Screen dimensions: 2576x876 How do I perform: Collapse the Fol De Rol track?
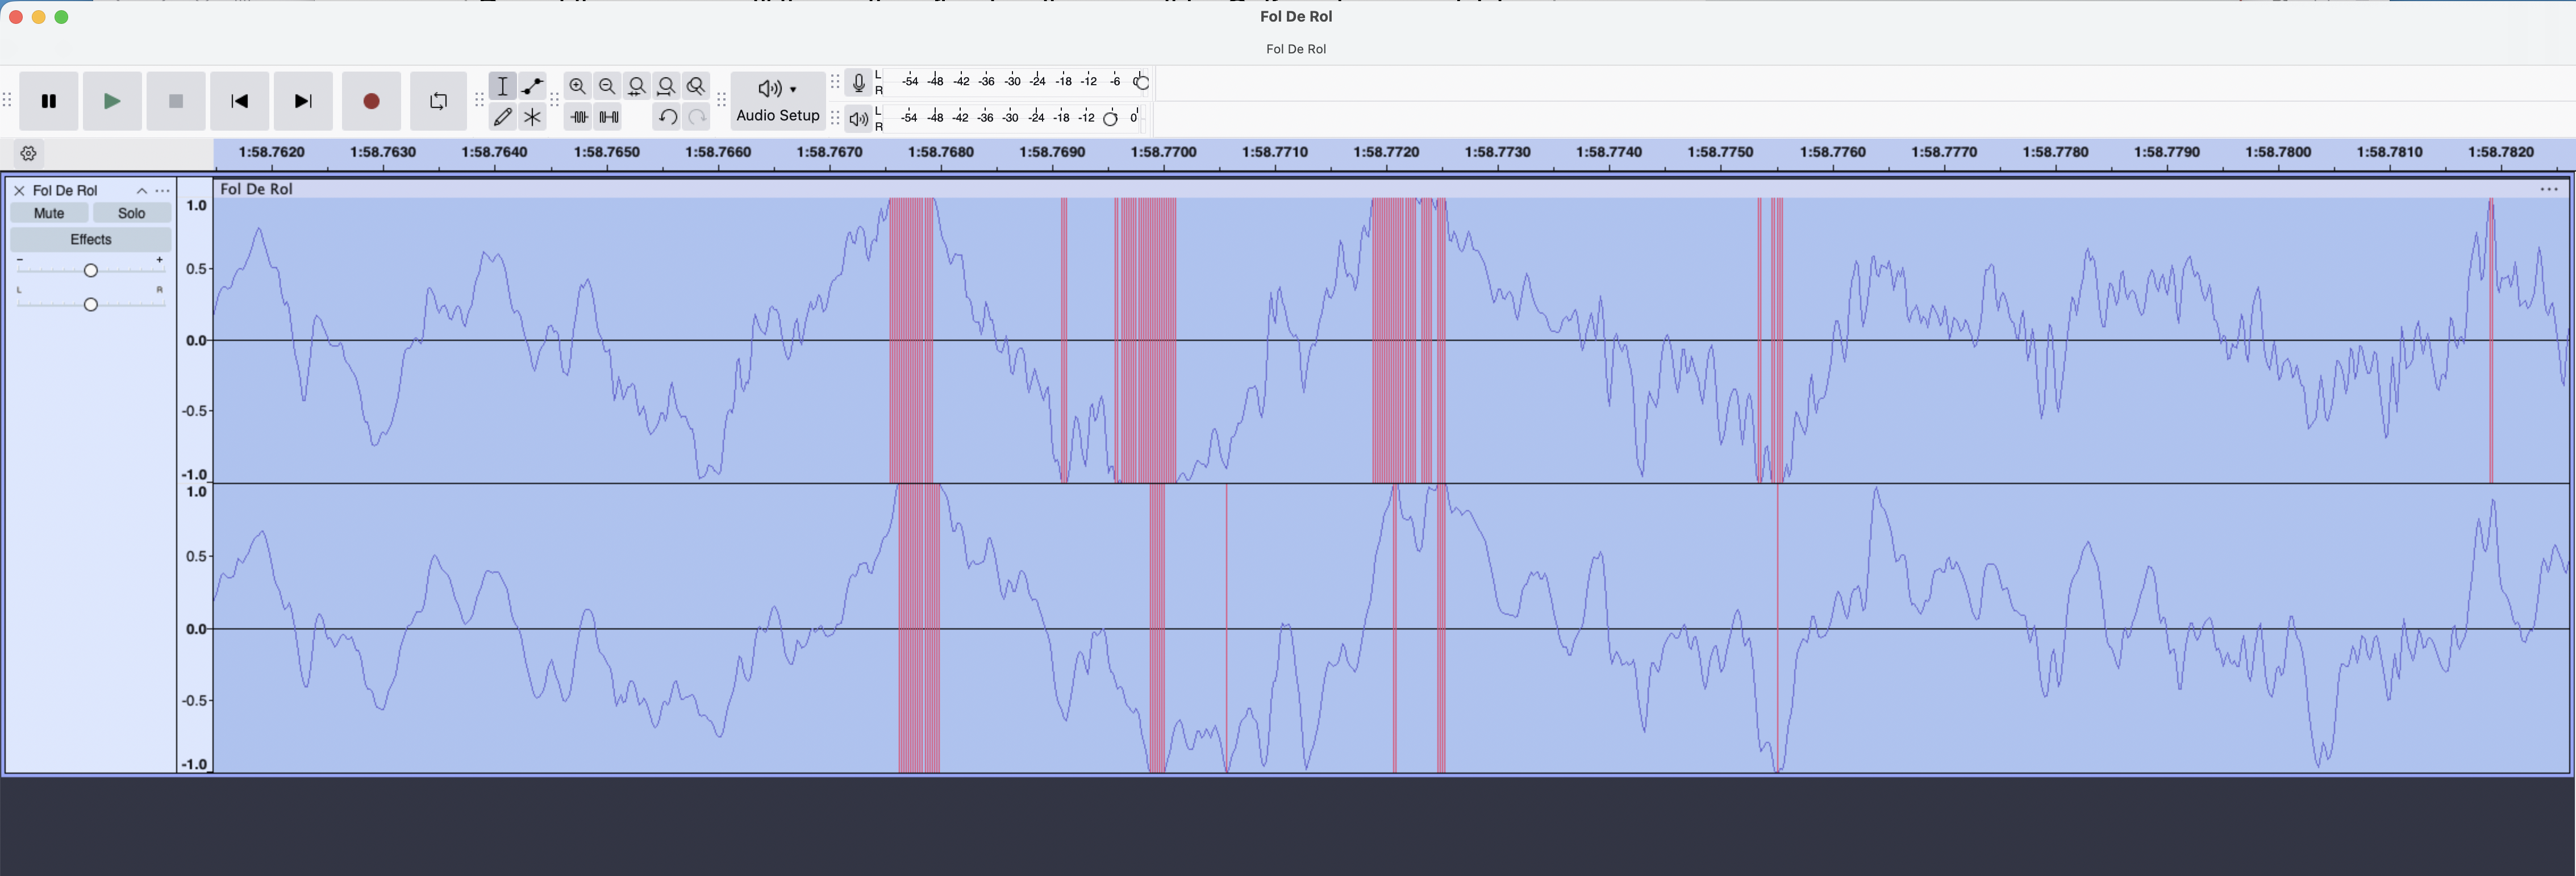[142, 190]
